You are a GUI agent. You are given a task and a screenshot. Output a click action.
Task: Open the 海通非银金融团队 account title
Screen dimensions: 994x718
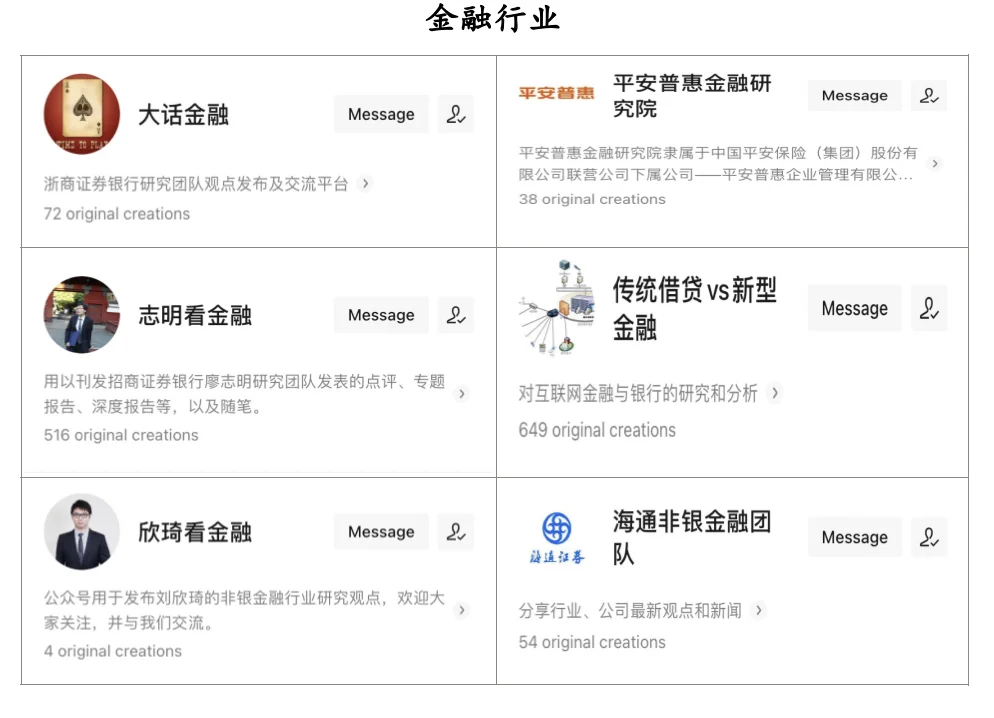point(692,537)
